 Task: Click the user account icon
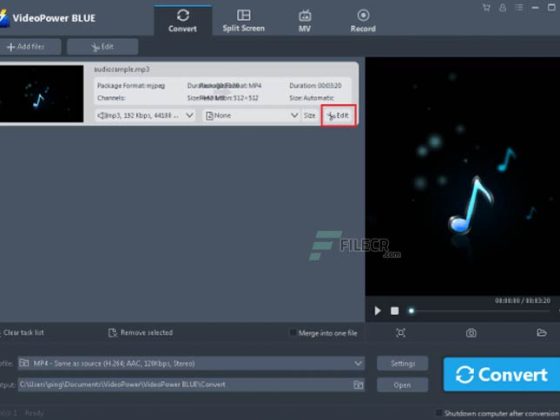(x=502, y=8)
